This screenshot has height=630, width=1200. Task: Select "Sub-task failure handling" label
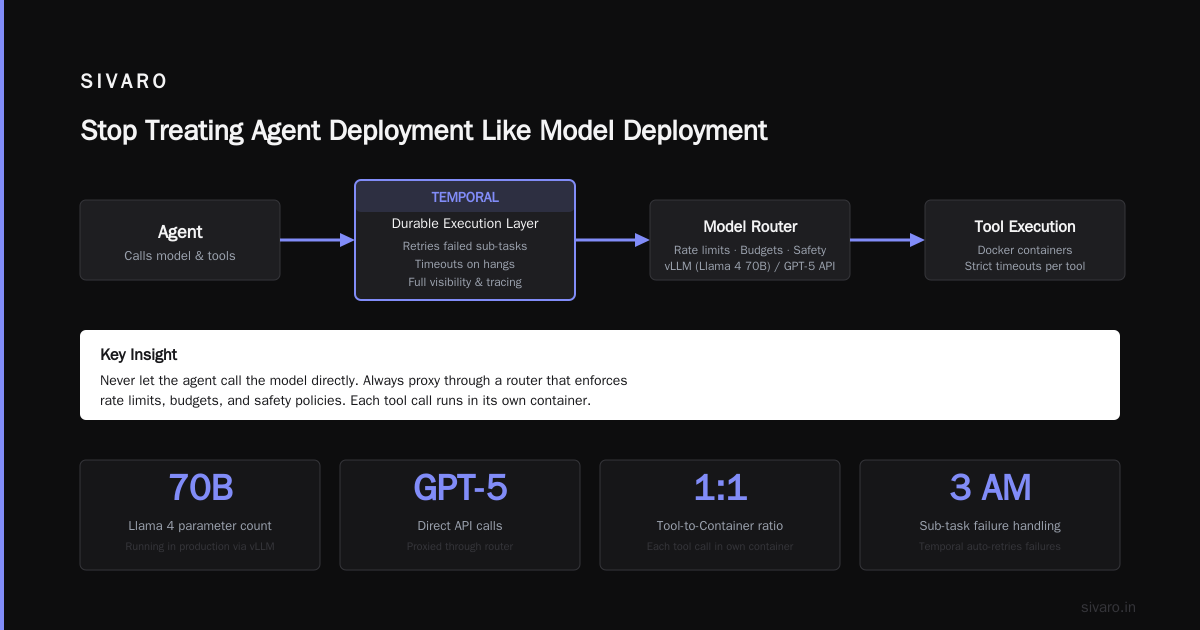(x=990, y=525)
